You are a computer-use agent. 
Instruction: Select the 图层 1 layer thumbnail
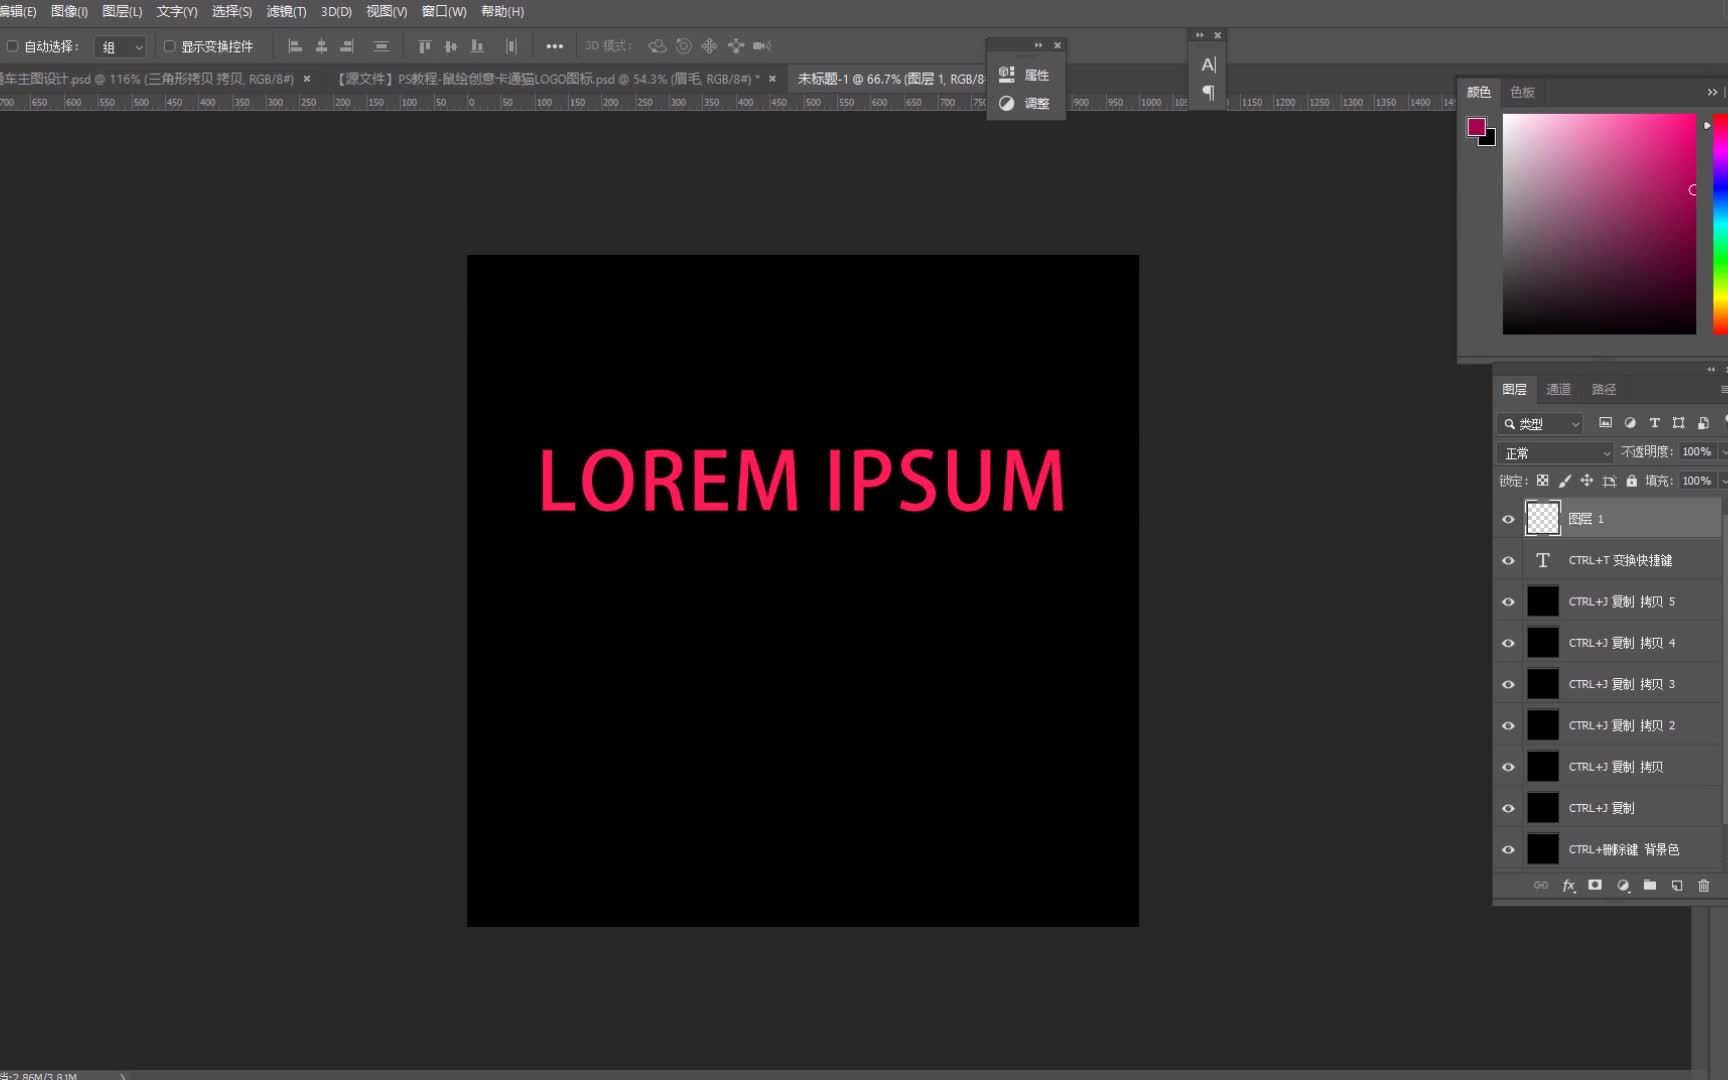[1542, 518]
